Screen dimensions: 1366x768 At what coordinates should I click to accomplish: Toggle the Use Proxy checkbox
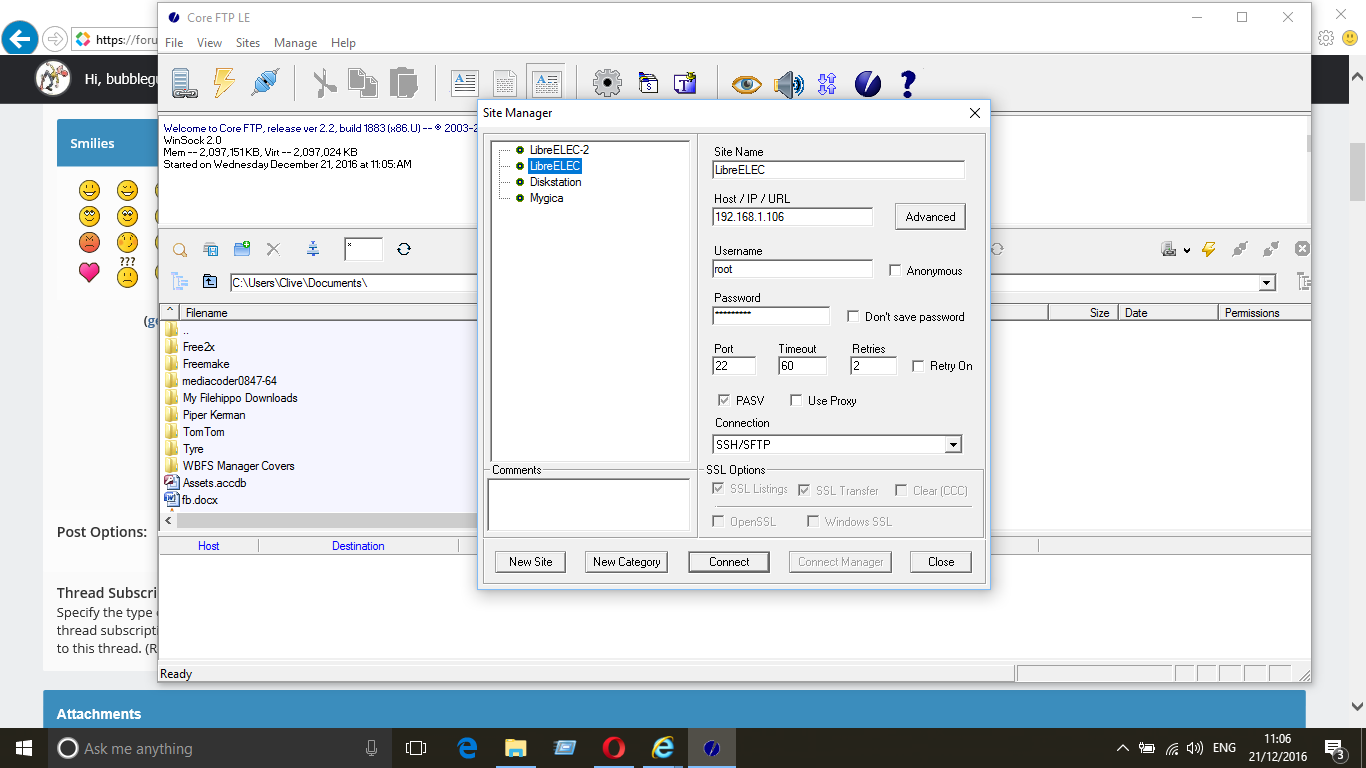(796, 401)
